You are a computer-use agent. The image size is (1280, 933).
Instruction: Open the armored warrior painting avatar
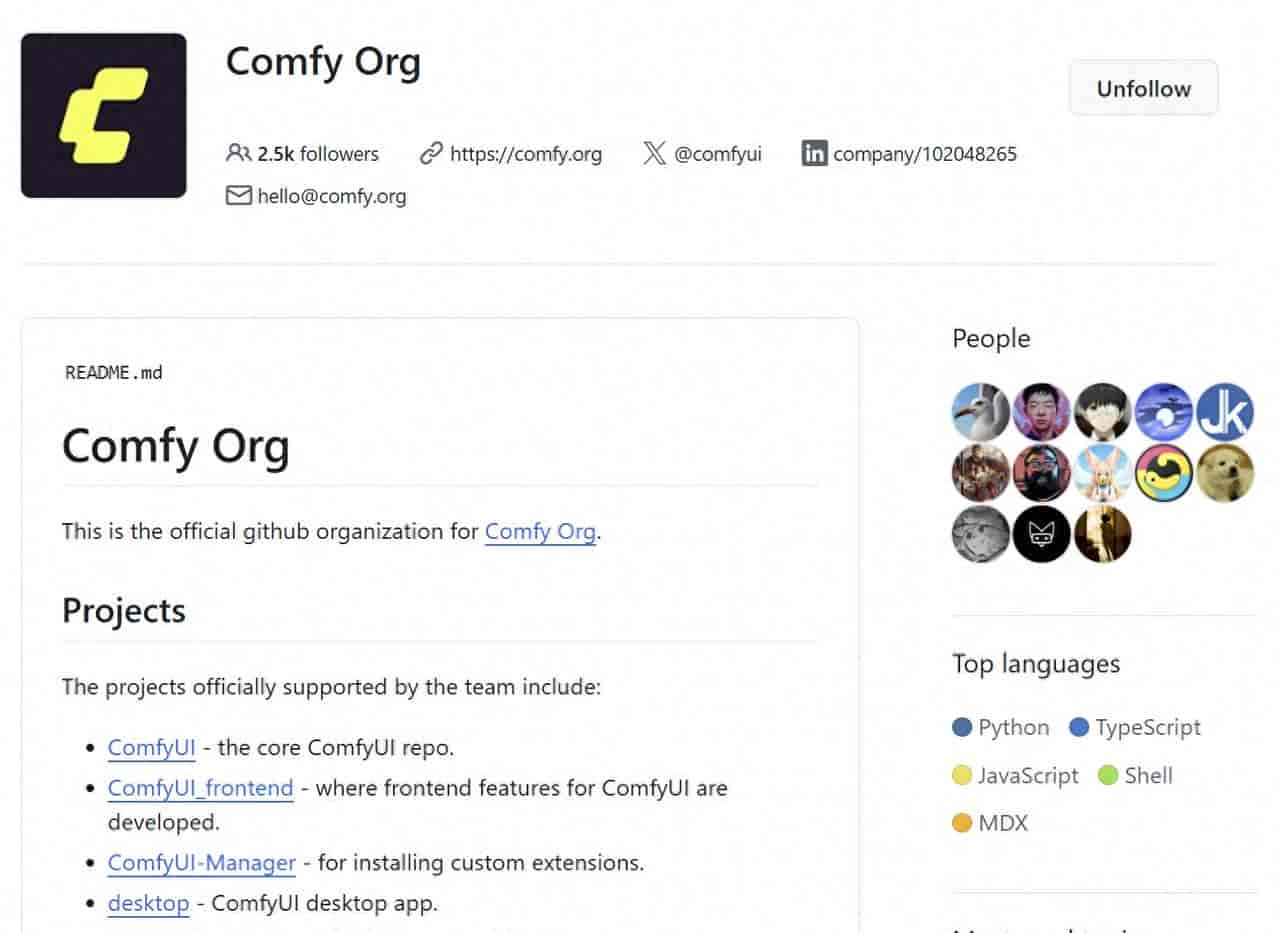coord(981,473)
